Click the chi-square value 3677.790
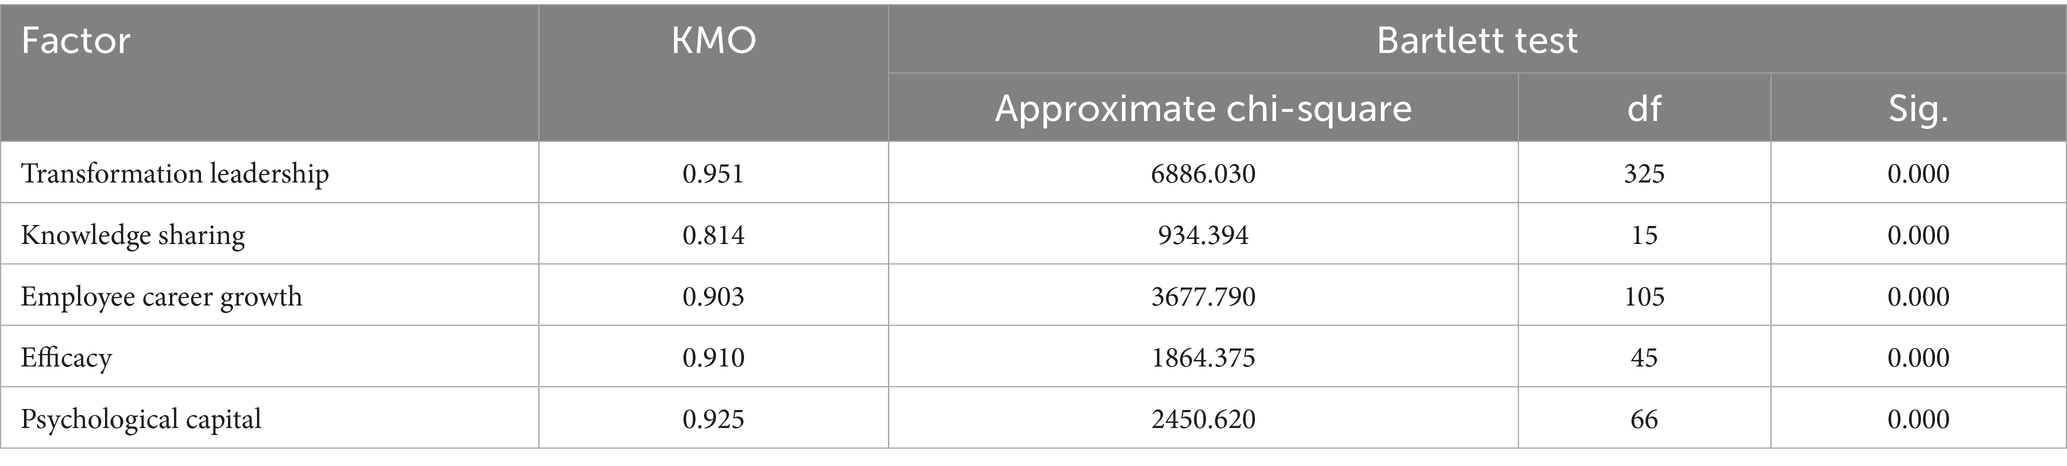The image size is (2067, 466). [1203, 297]
